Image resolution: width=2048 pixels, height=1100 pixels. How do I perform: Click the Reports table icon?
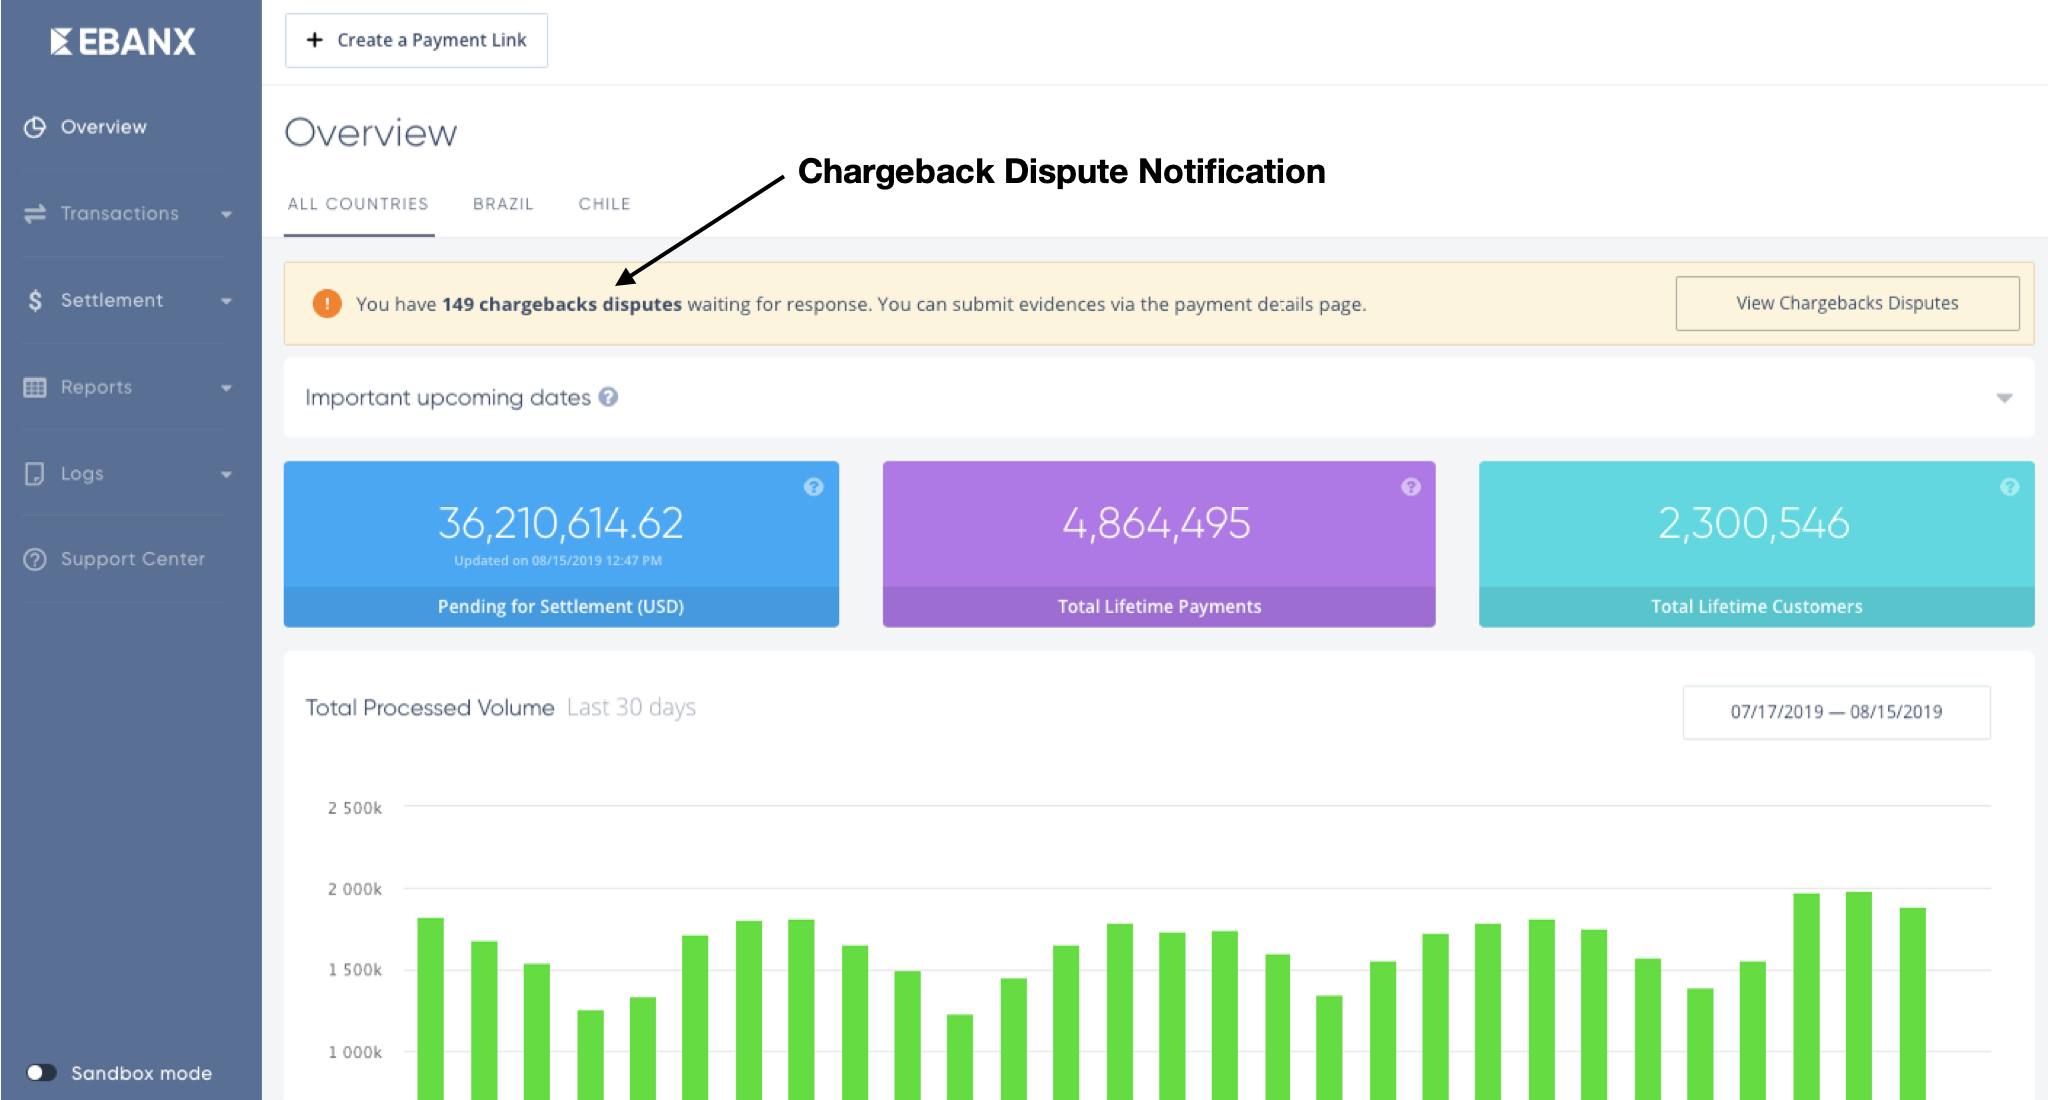[35, 387]
